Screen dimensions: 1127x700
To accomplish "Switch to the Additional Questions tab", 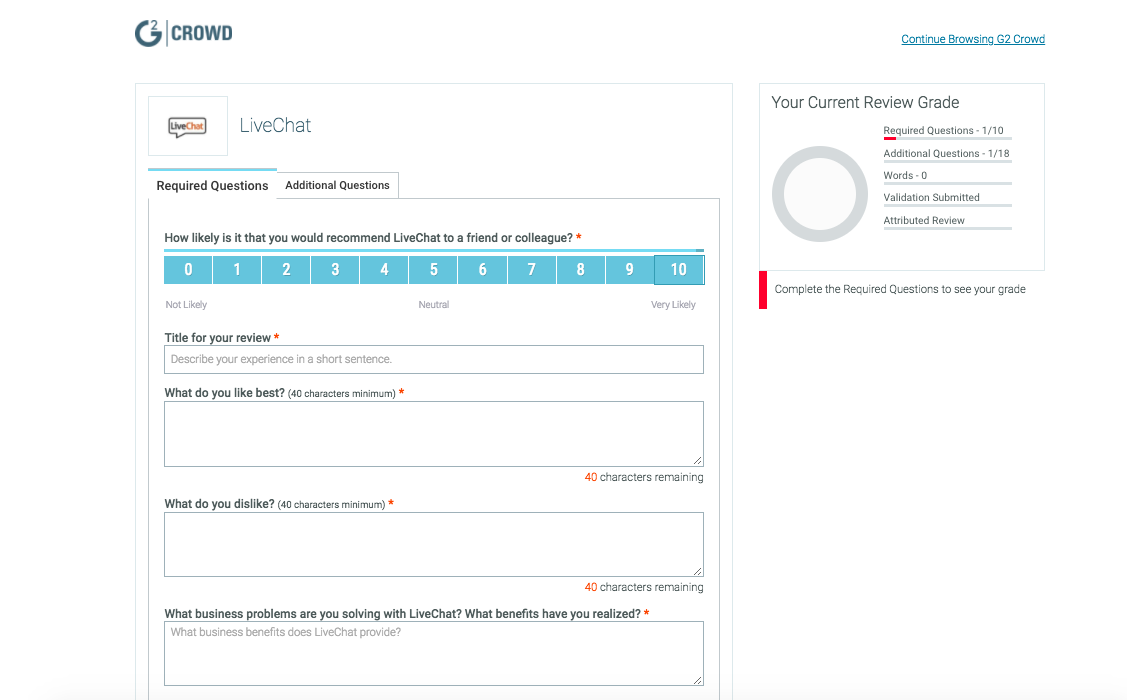I will [x=337, y=185].
